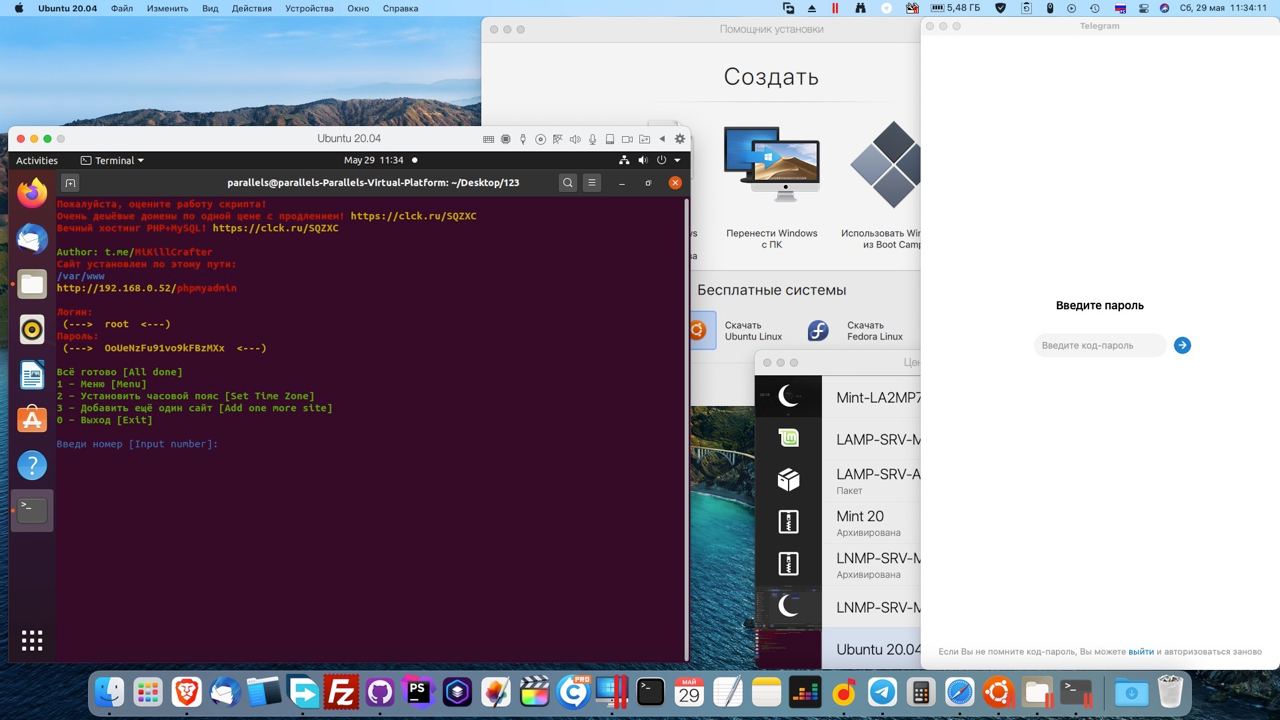1280x720 pixels.
Task: Click the Parallels microphone icon
Action: click(x=593, y=139)
